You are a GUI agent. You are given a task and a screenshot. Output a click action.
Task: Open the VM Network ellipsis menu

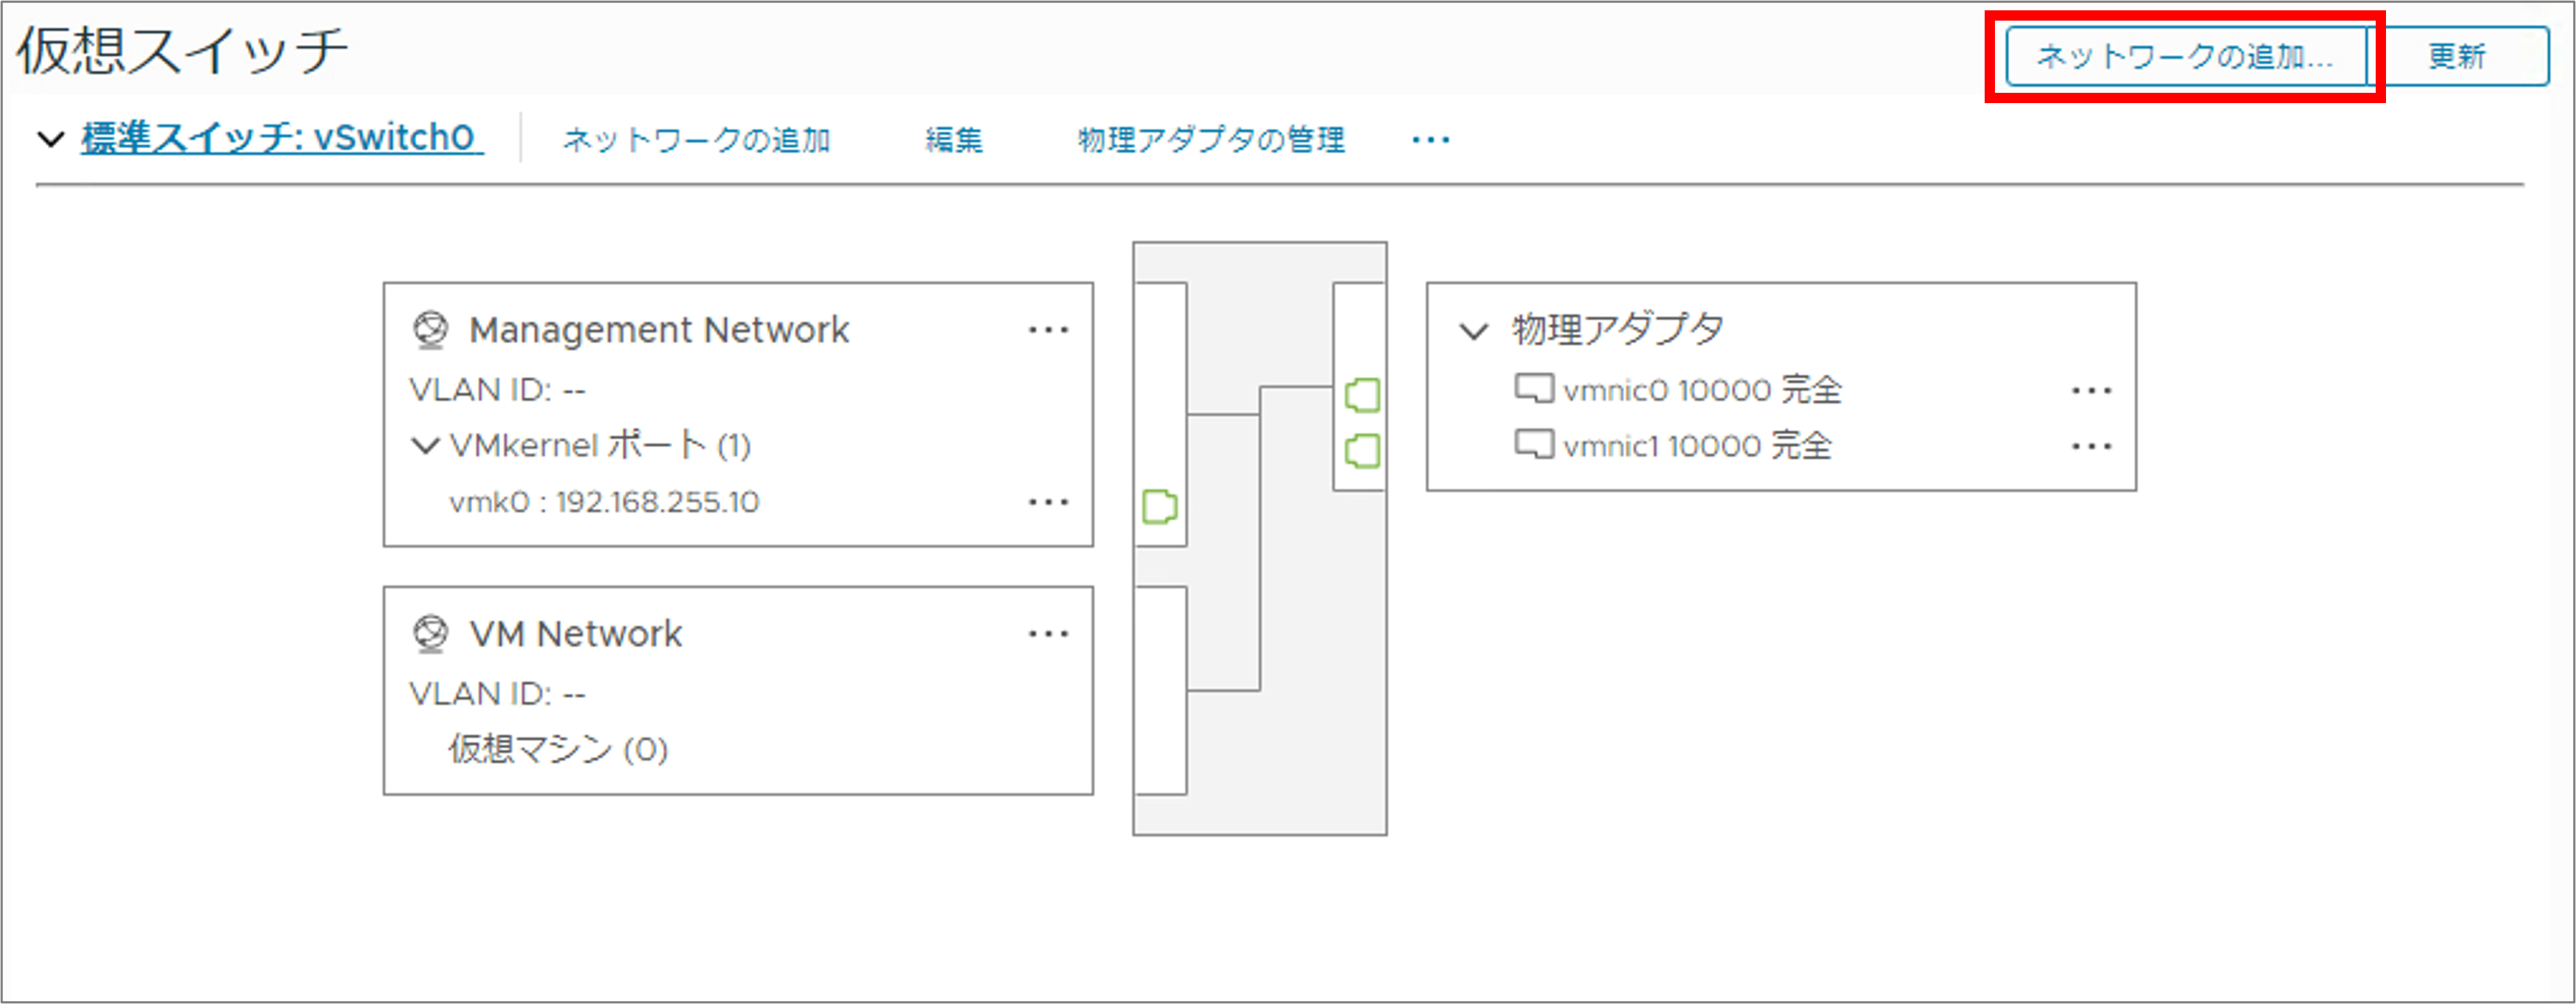1048,634
